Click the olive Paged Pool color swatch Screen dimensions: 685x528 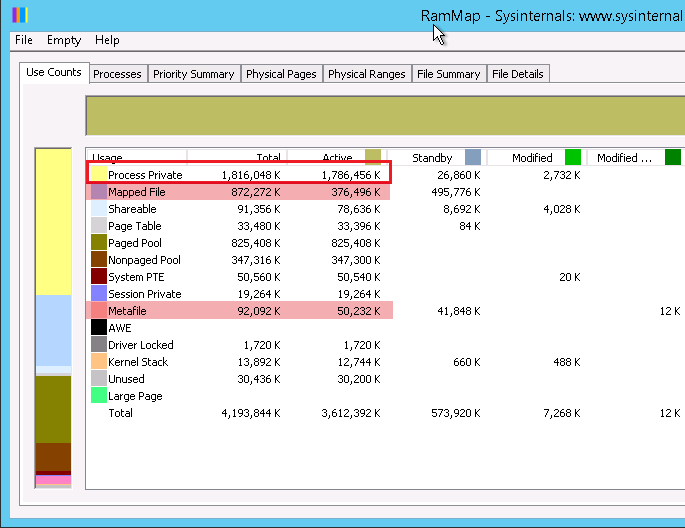pyautogui.click(x=99, y=242)
